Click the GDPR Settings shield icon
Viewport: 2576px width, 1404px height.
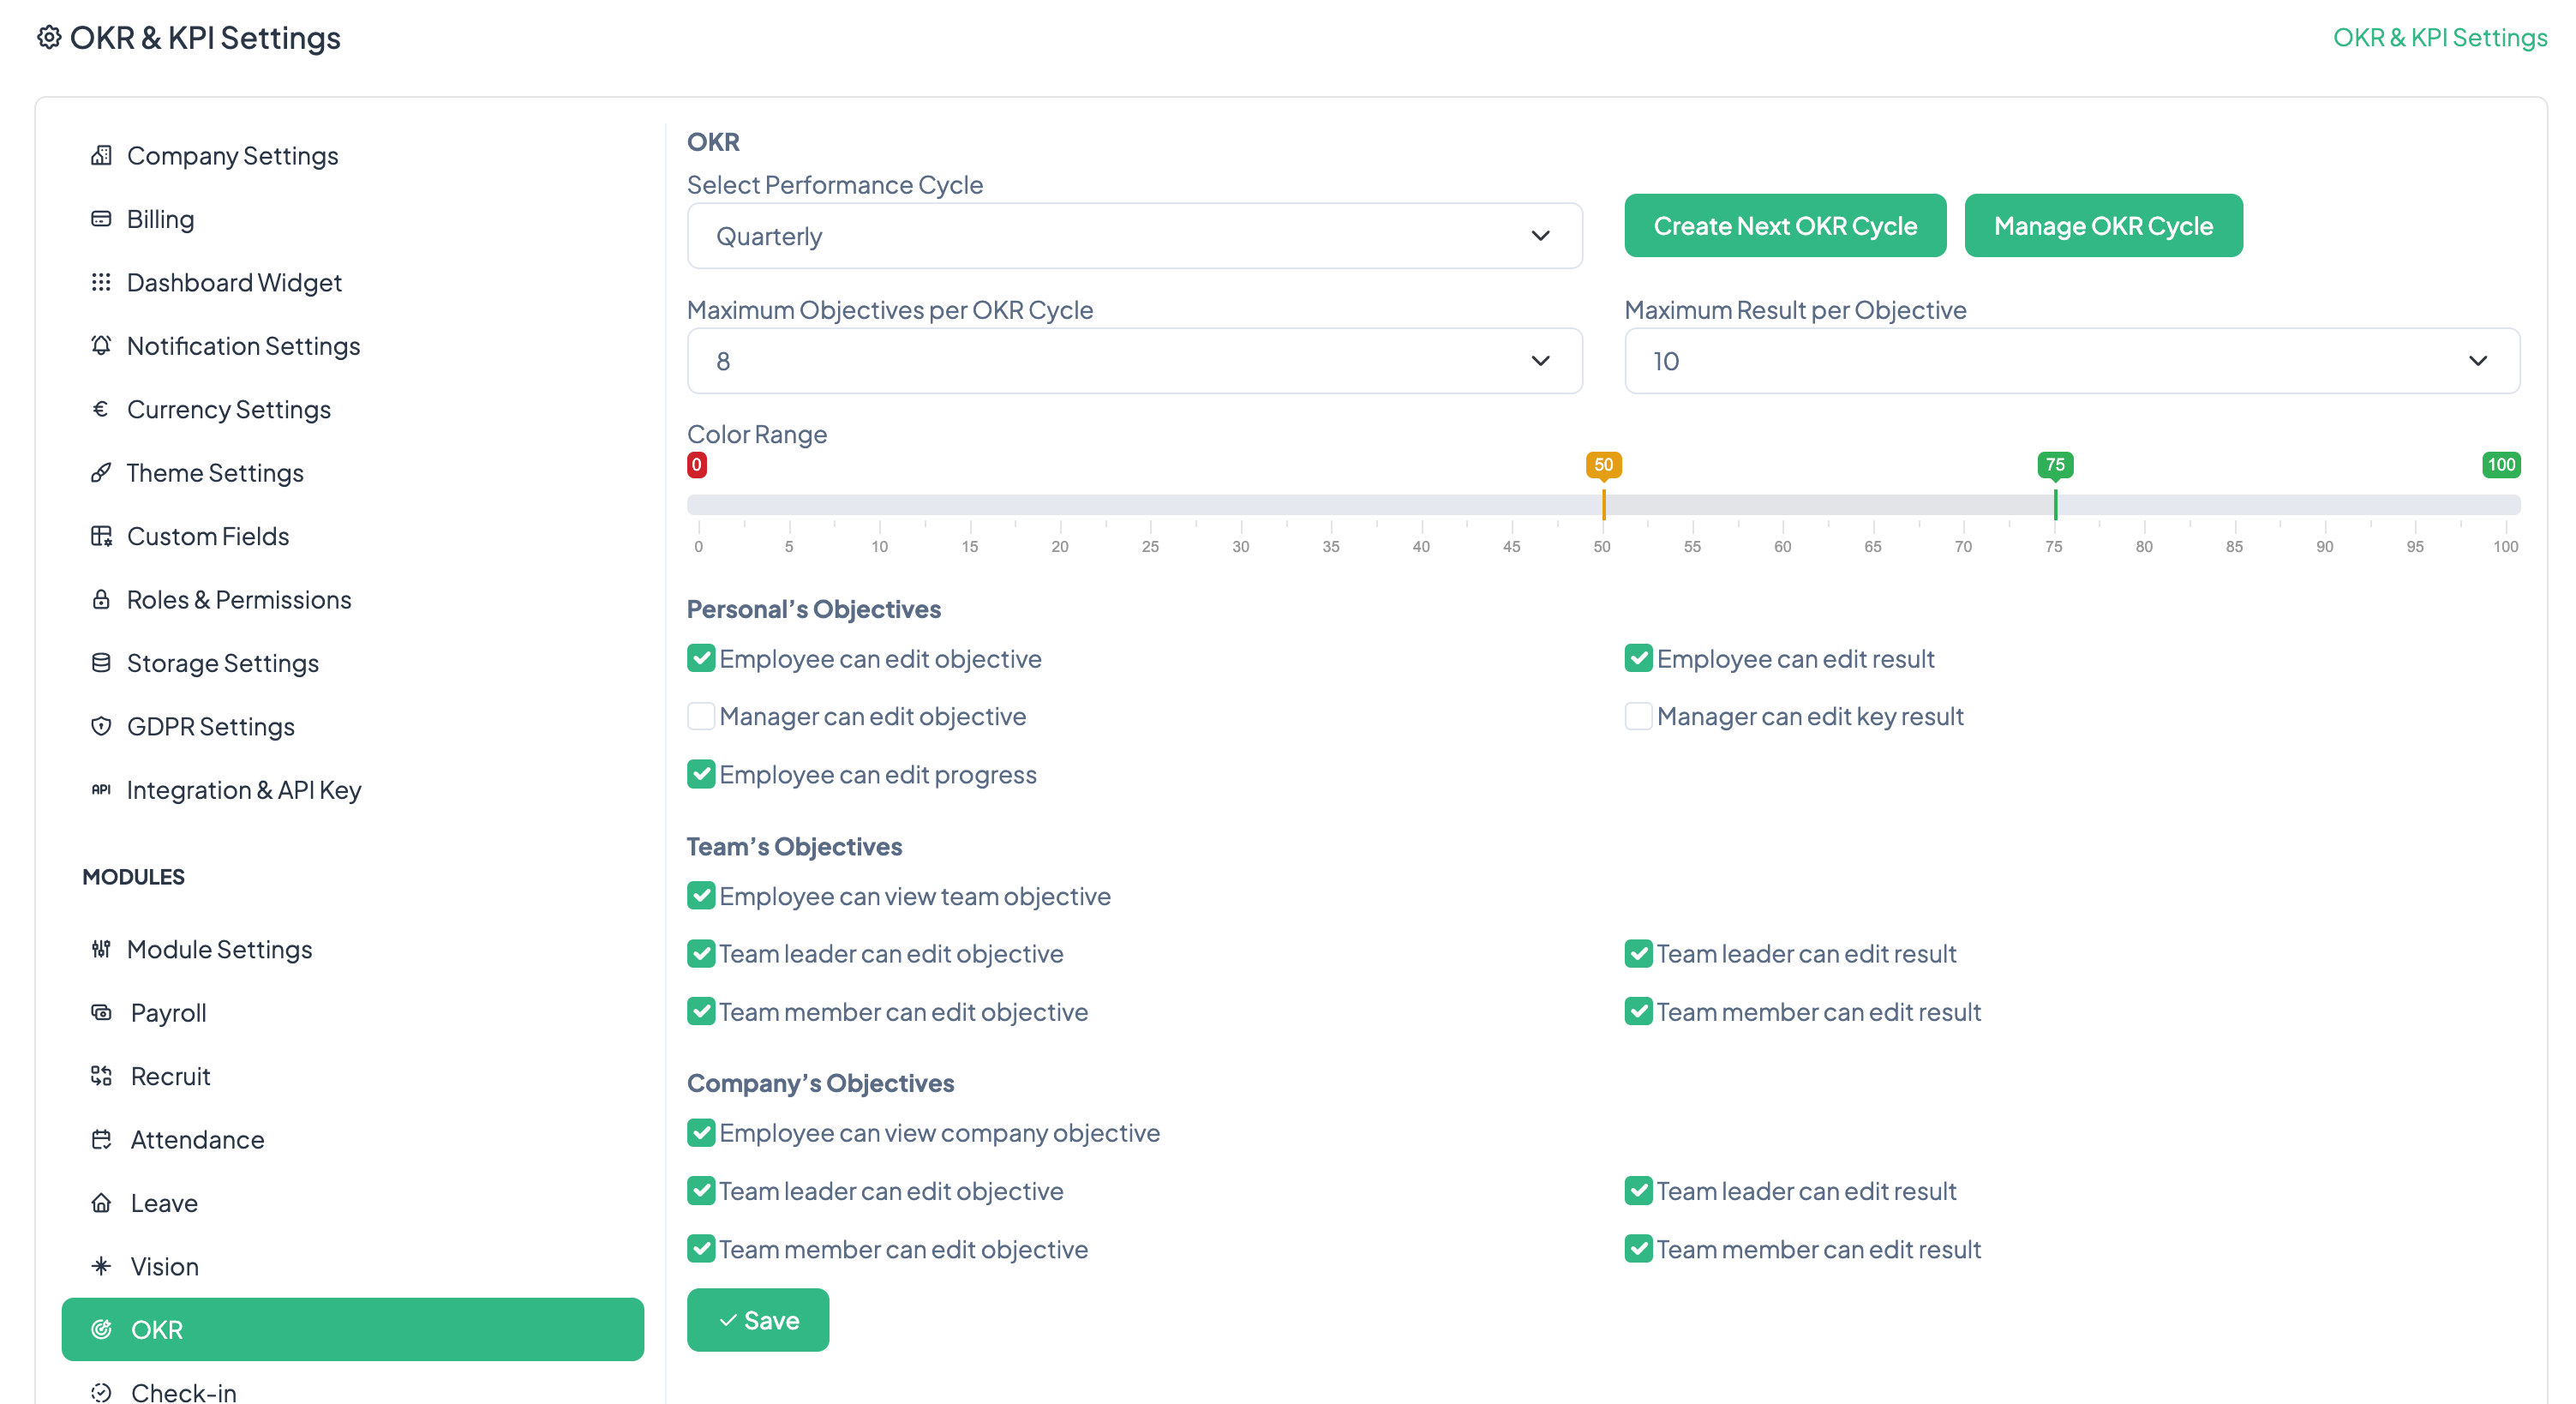pyautogui.click(x=101, y=727)
